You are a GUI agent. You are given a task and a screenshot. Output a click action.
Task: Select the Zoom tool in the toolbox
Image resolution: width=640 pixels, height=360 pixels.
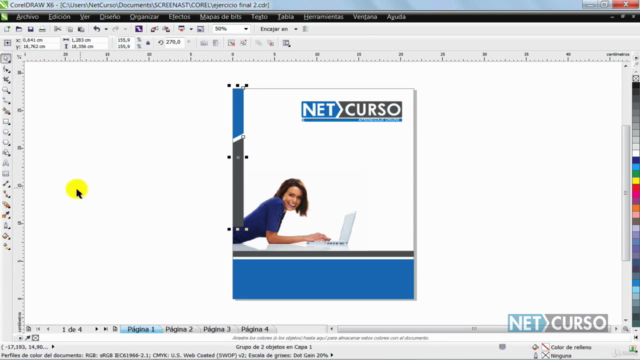click(x=6, y=90)
